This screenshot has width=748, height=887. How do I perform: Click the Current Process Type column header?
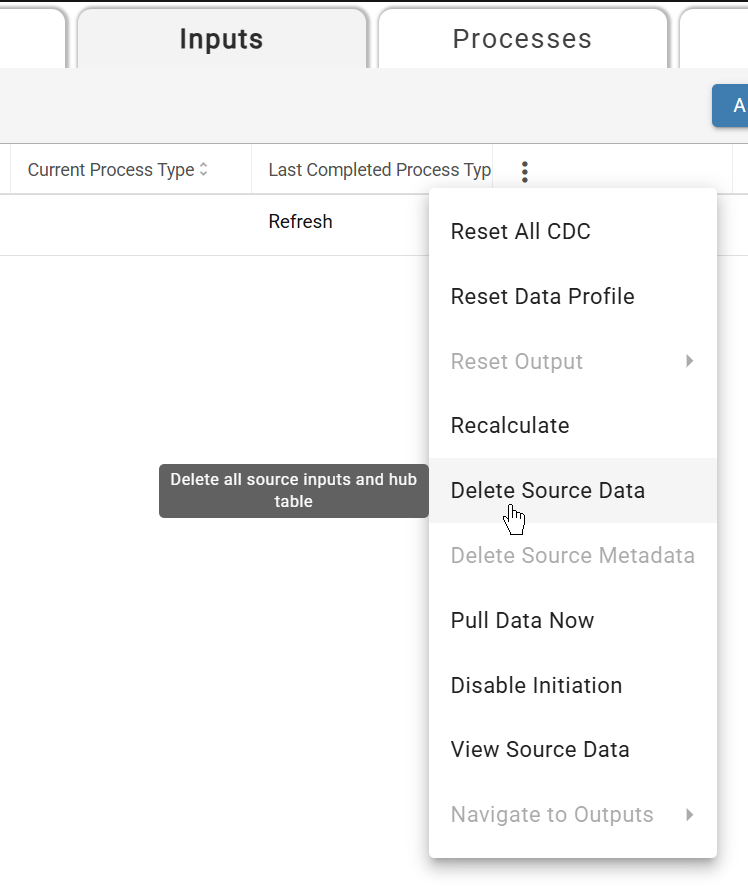click(113, 169)
